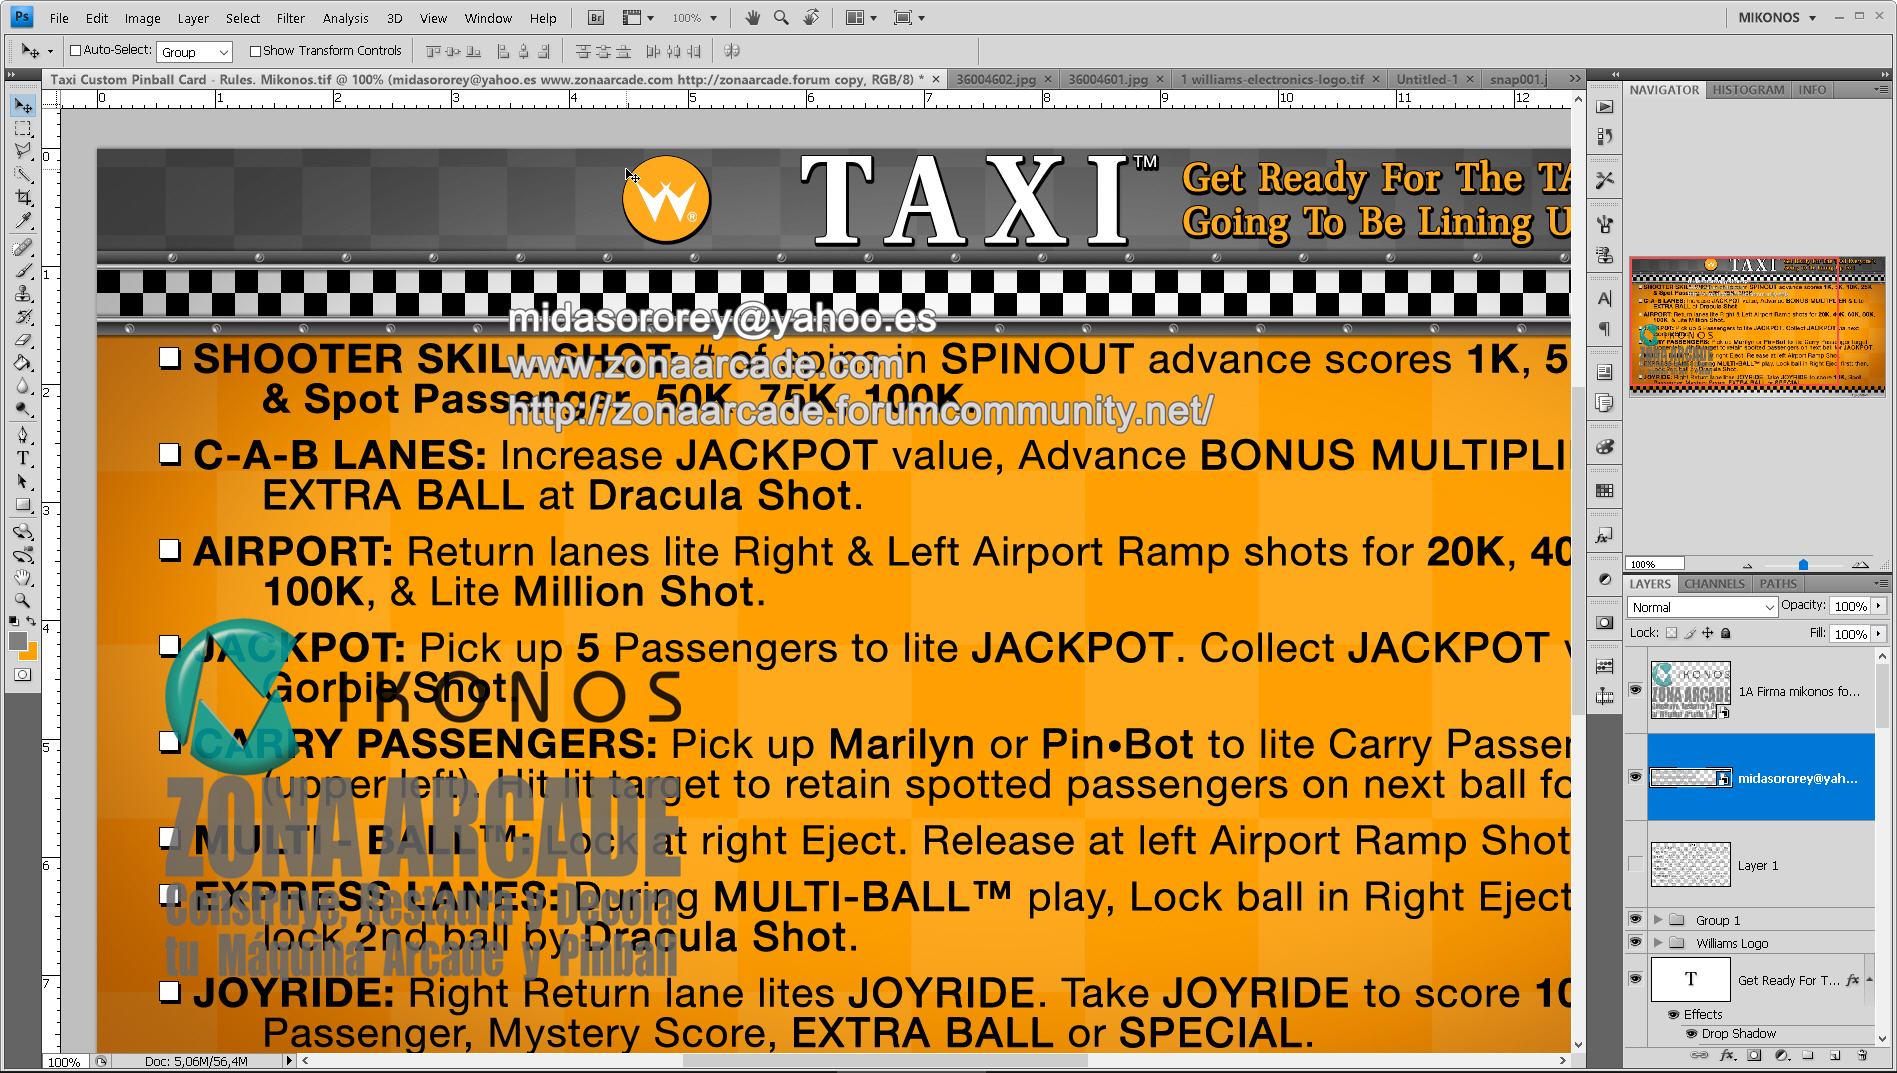
Task: Select the Path Selection tool
Action: 23,481
